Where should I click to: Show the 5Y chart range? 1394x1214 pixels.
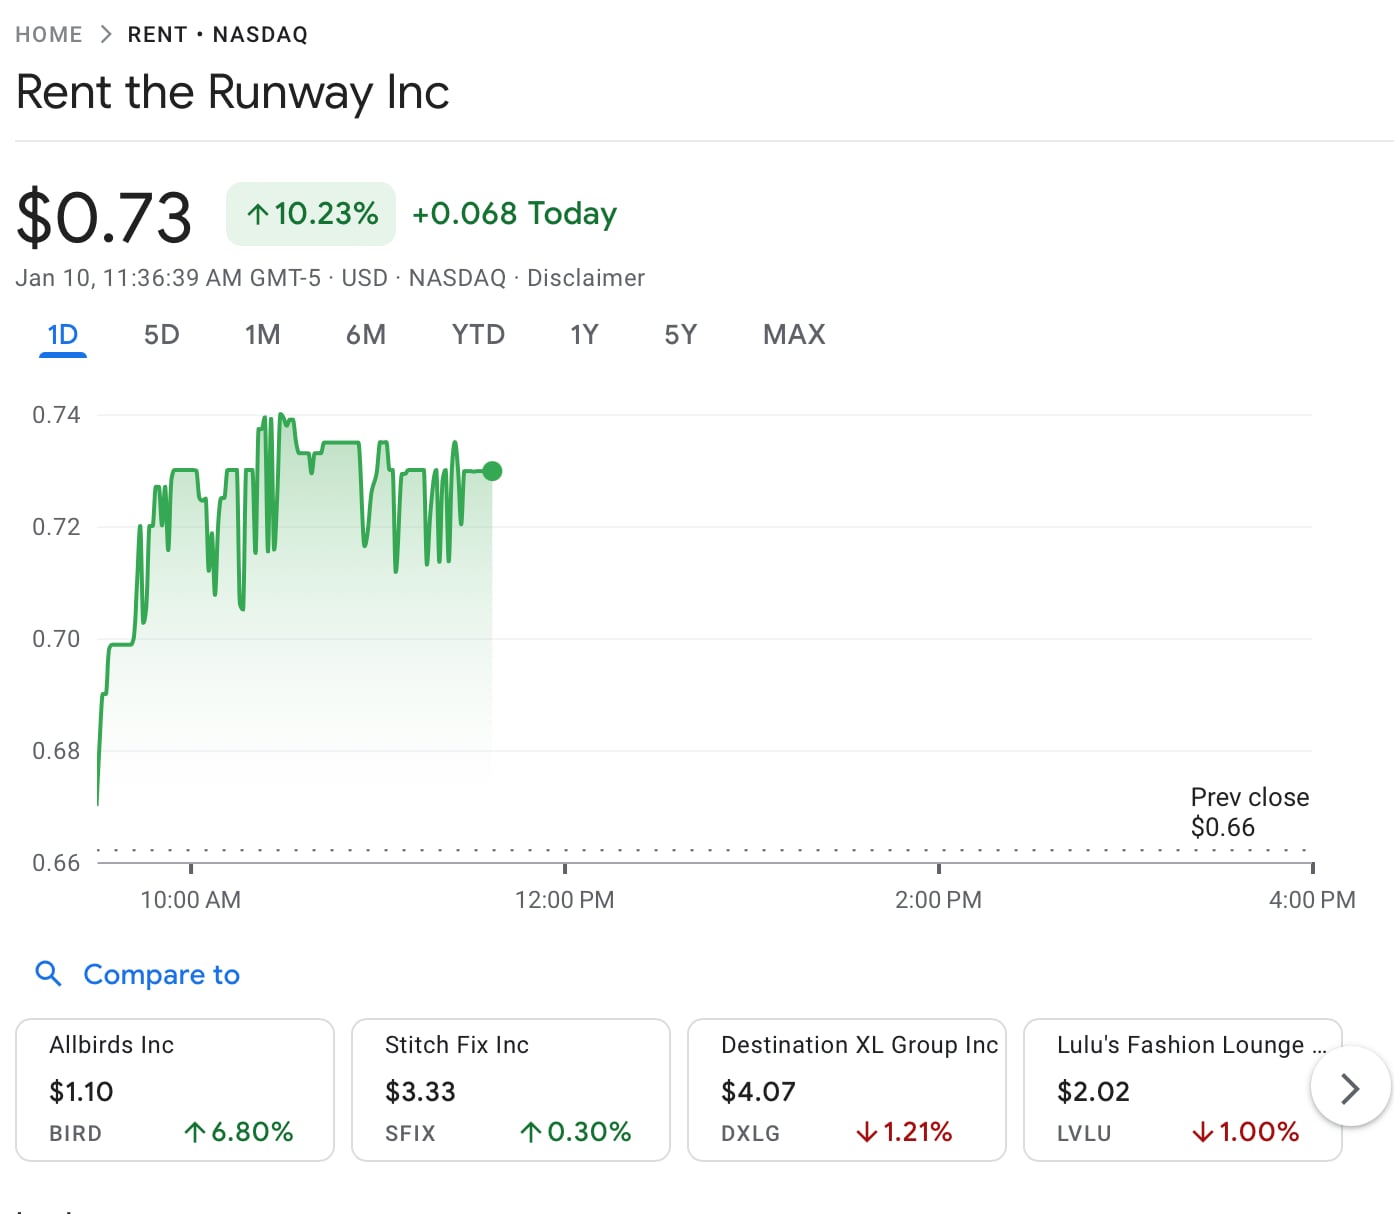click(x=681, y=334)
